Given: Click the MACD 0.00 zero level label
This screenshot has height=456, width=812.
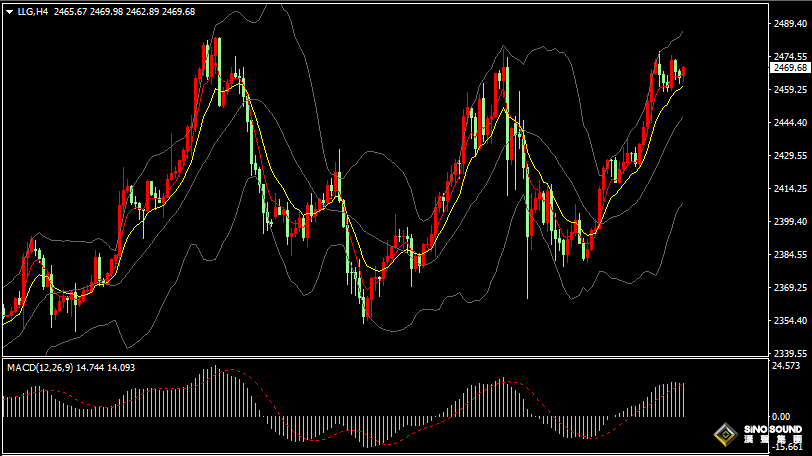Looking at the screenshot, I should tap(782, 416).
